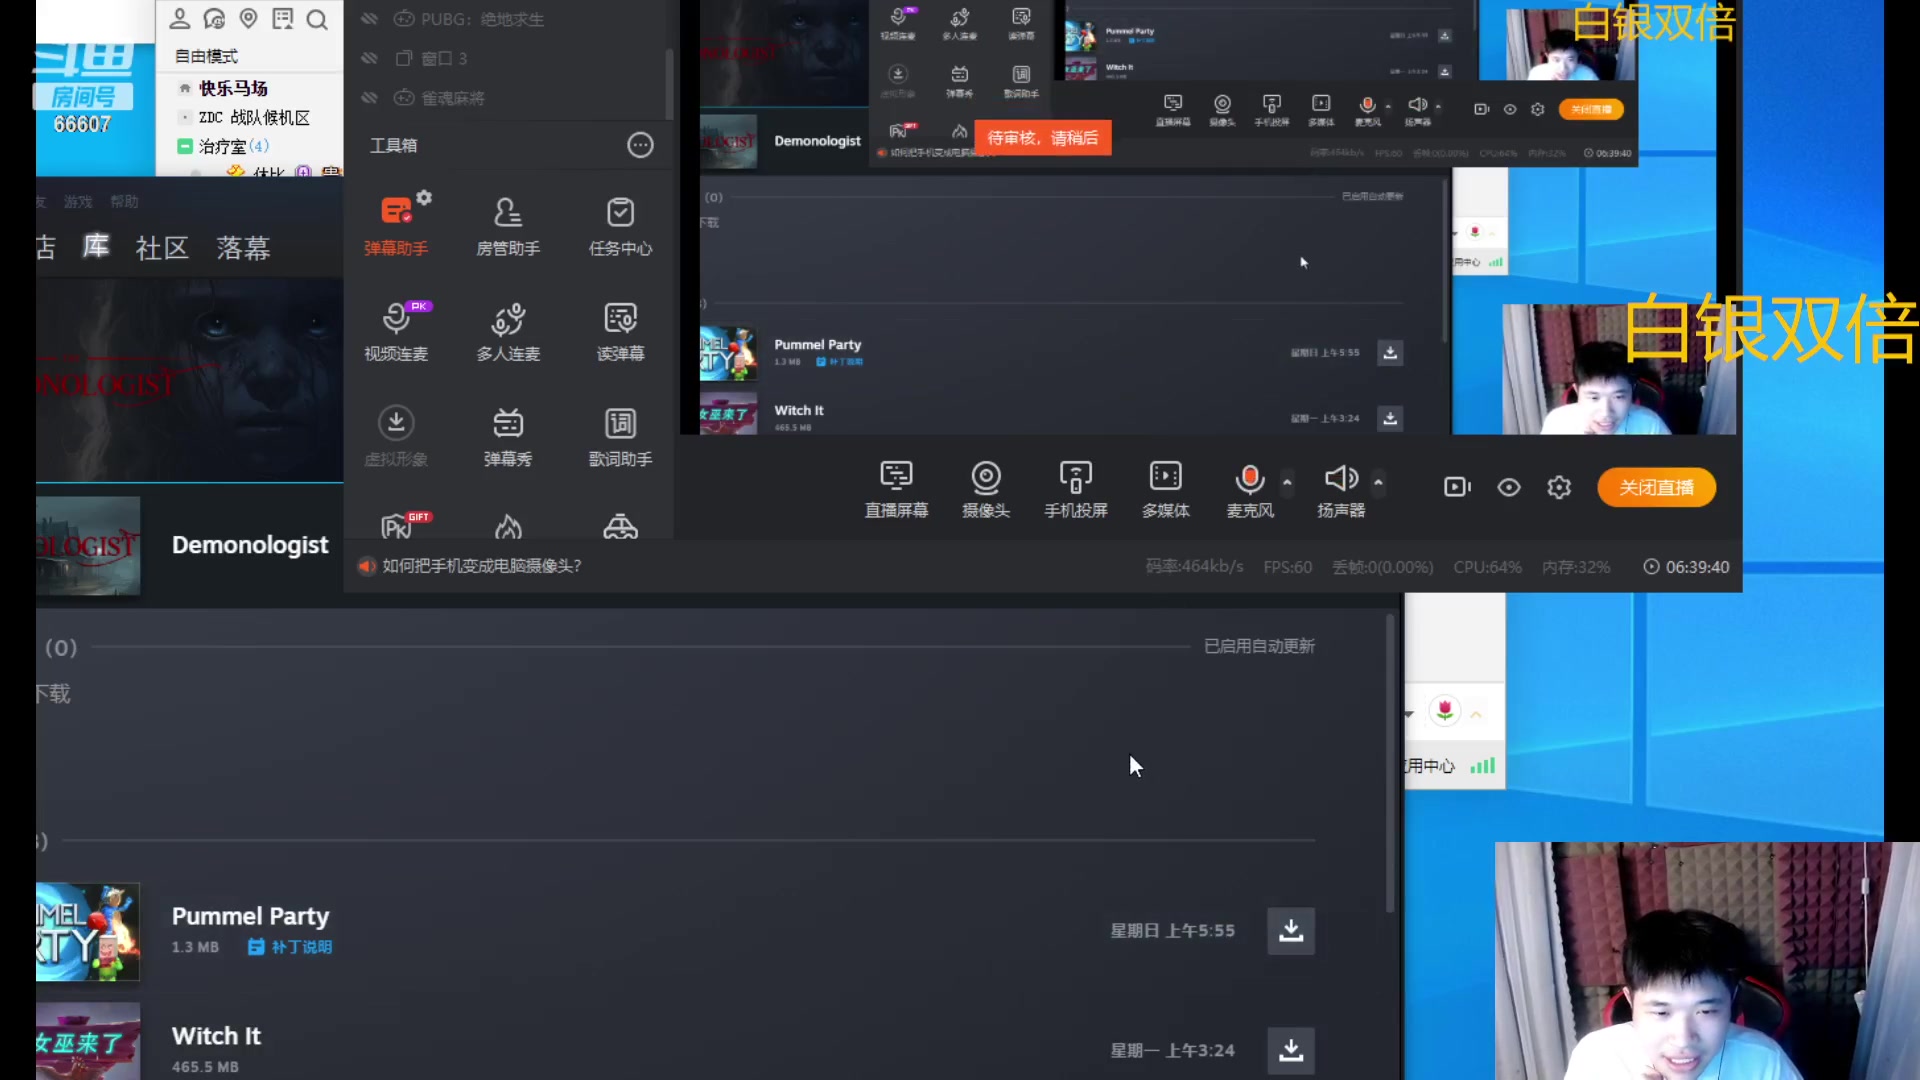Expand speaker options arrow beside 扬声器

(1378, 482)
